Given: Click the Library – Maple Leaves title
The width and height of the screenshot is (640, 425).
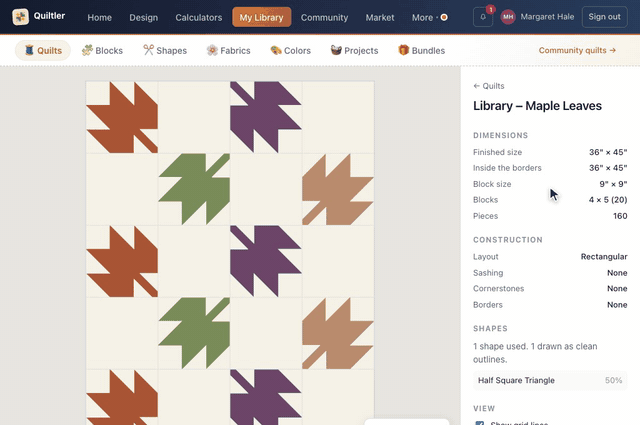Looking at the screenshot, I should pyautogui.click(x=537, y=106).
